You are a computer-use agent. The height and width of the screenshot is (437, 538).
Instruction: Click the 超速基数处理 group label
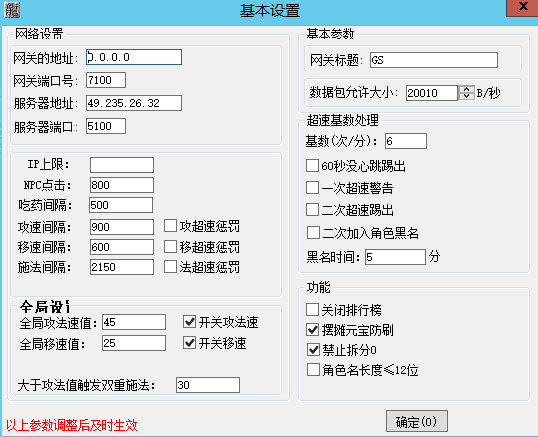pos(342,120)
